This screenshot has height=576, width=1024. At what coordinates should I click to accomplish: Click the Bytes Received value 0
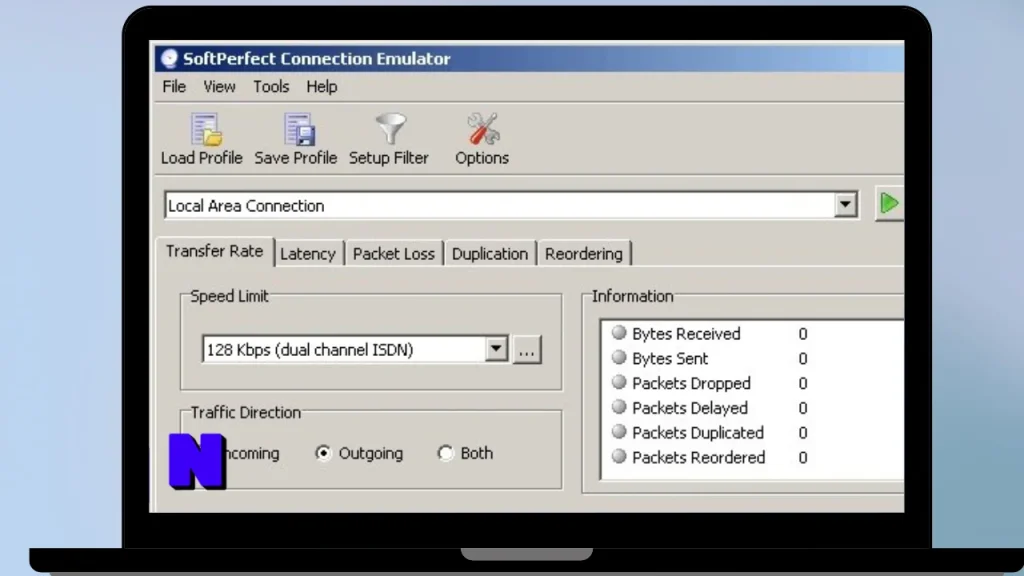[803, 334]
